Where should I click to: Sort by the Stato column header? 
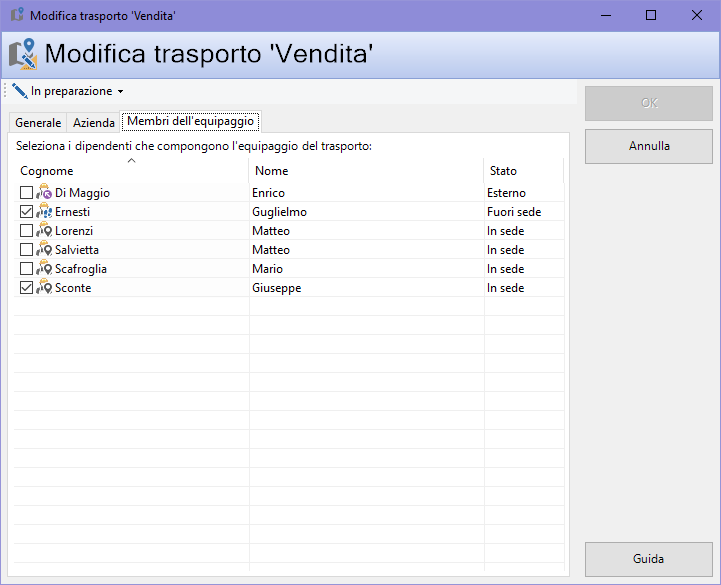point(524,171)
